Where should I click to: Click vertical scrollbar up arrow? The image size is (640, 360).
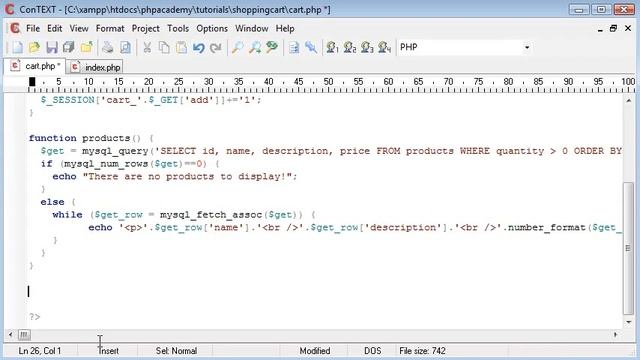pos(629,100)
